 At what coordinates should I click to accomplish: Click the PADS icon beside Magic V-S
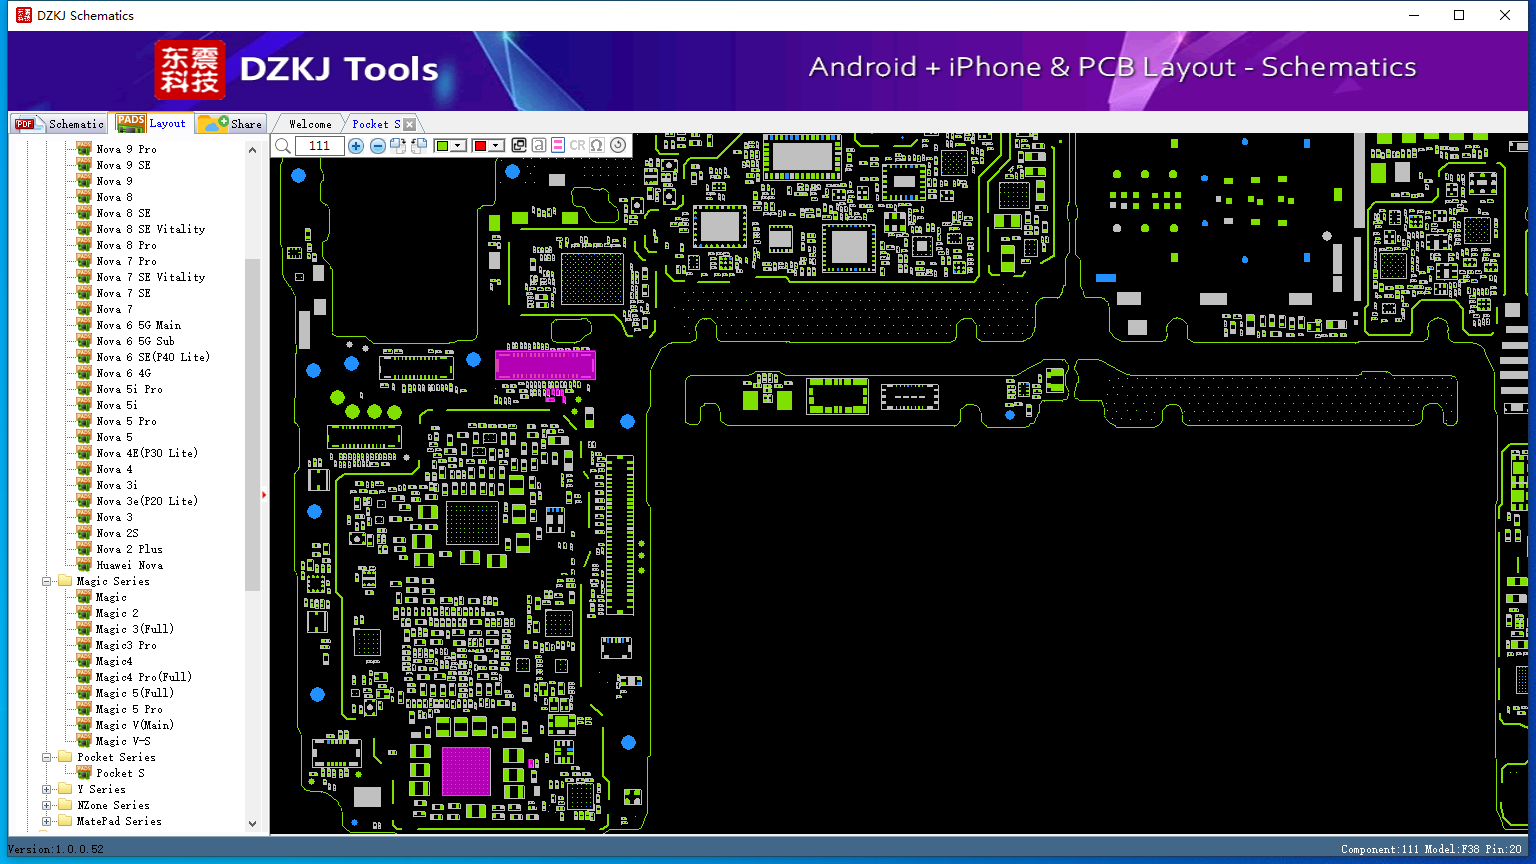pos(84,741)
